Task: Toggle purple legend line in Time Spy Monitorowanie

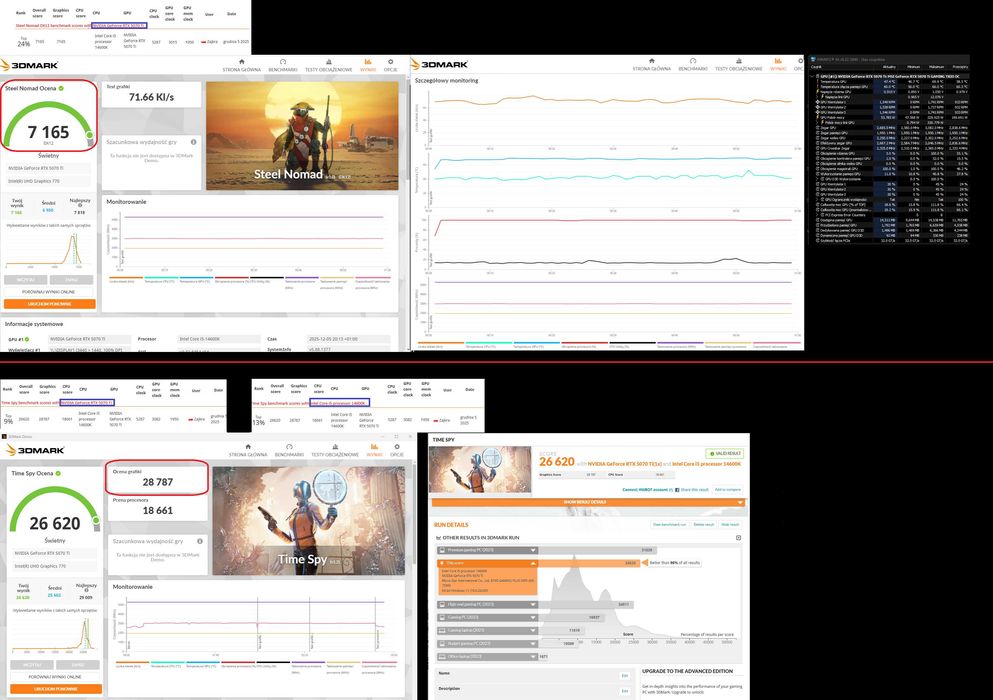Action: (308, 663)
